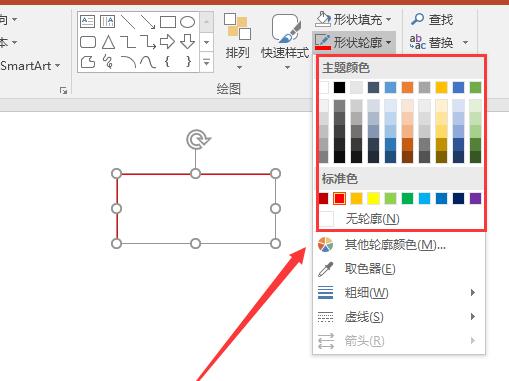509x381 pixels.
Task: Pick highlighted red standard color
Action: [339, 198]
